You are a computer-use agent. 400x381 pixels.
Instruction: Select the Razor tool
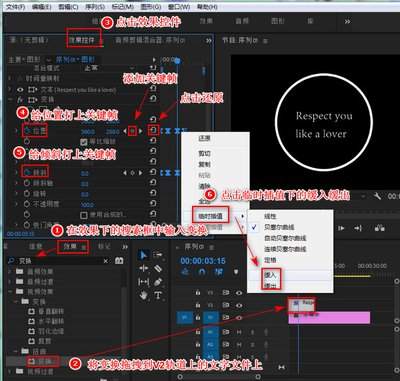[158, 268]
